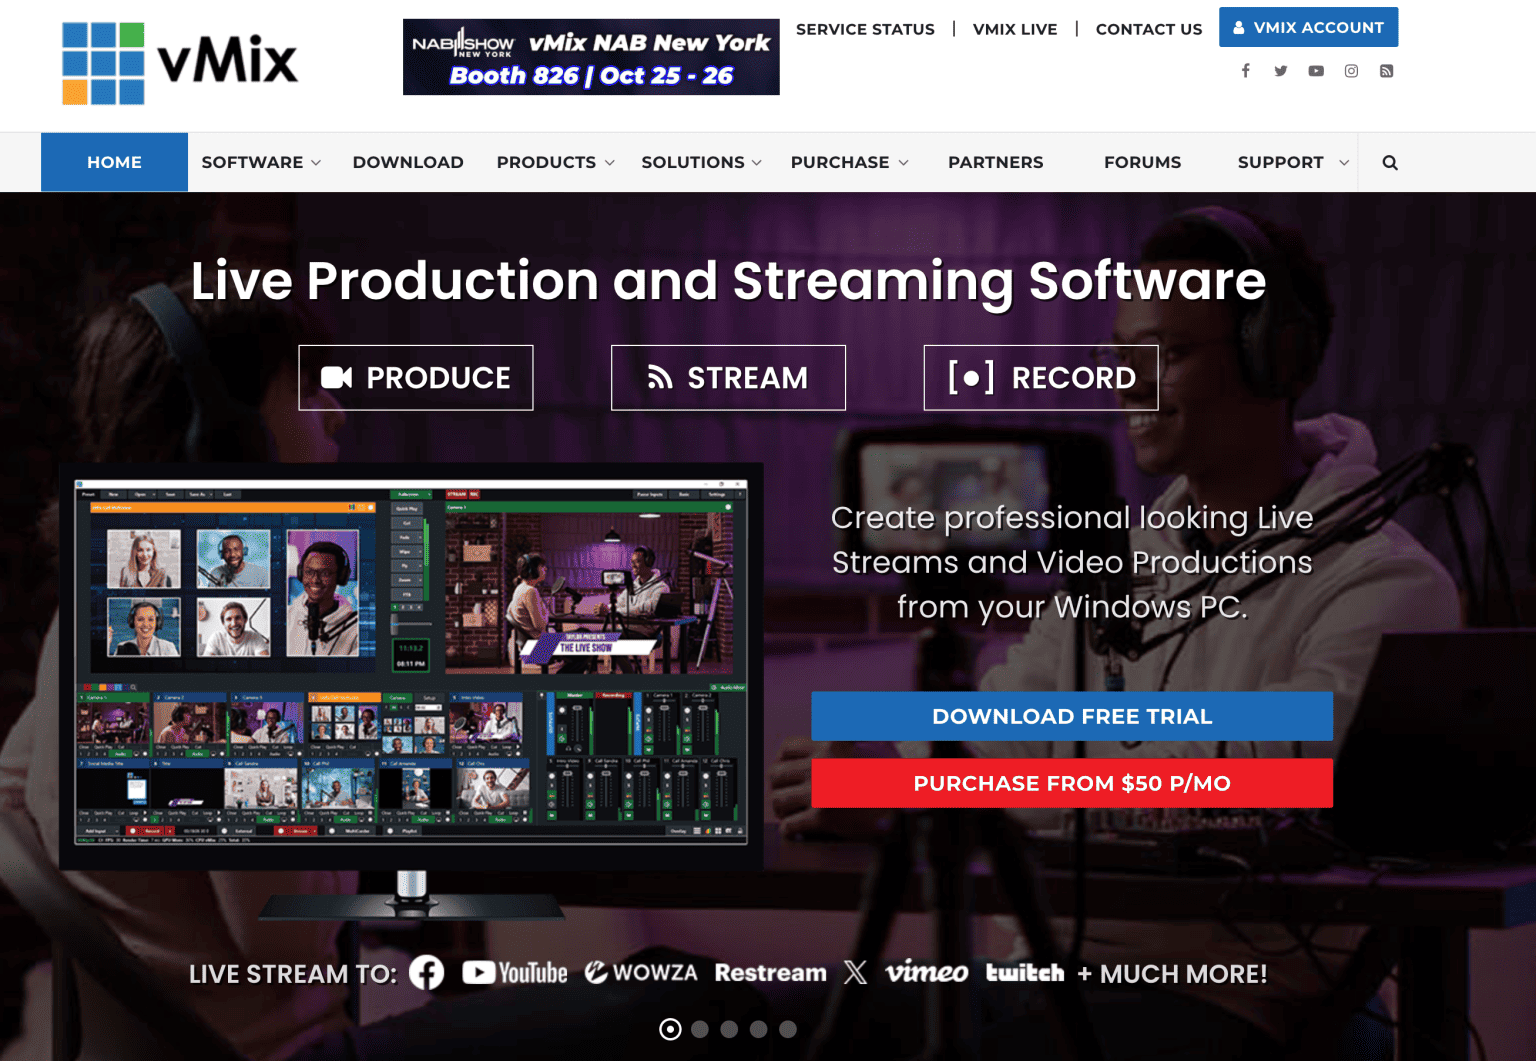The height and width of the screenshot is (1061, 1536).
Task: Open the RSS feed icon
Action: tap(1386, 70)
